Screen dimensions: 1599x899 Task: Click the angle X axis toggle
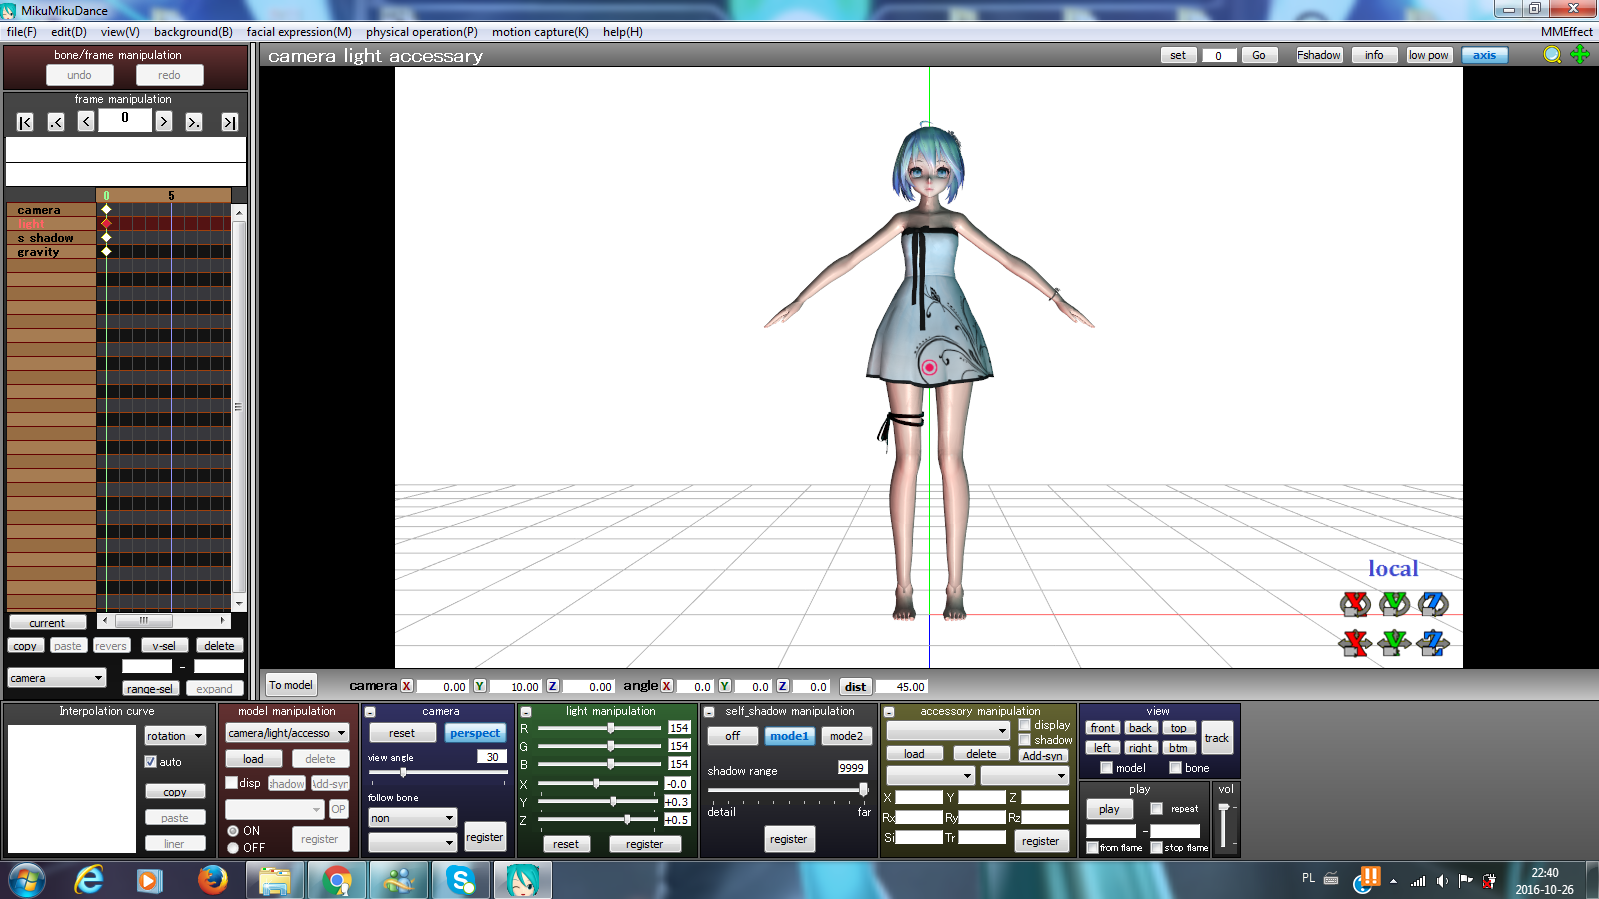click(x=666, y=686)
